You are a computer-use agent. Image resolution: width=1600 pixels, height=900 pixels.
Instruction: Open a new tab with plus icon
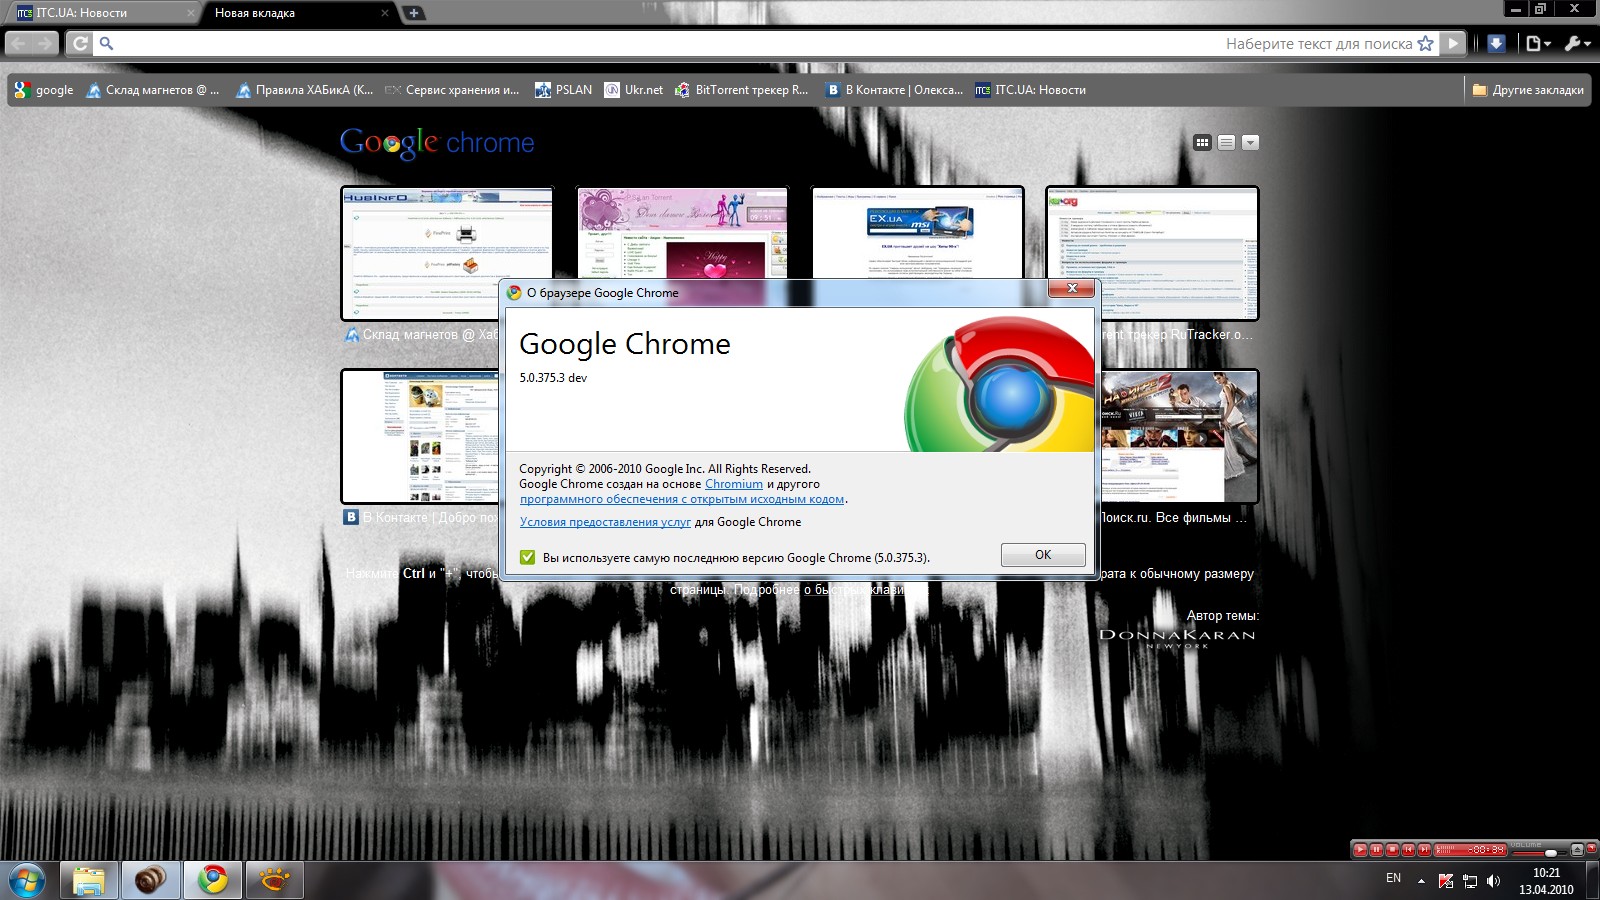tap(413, 13)
